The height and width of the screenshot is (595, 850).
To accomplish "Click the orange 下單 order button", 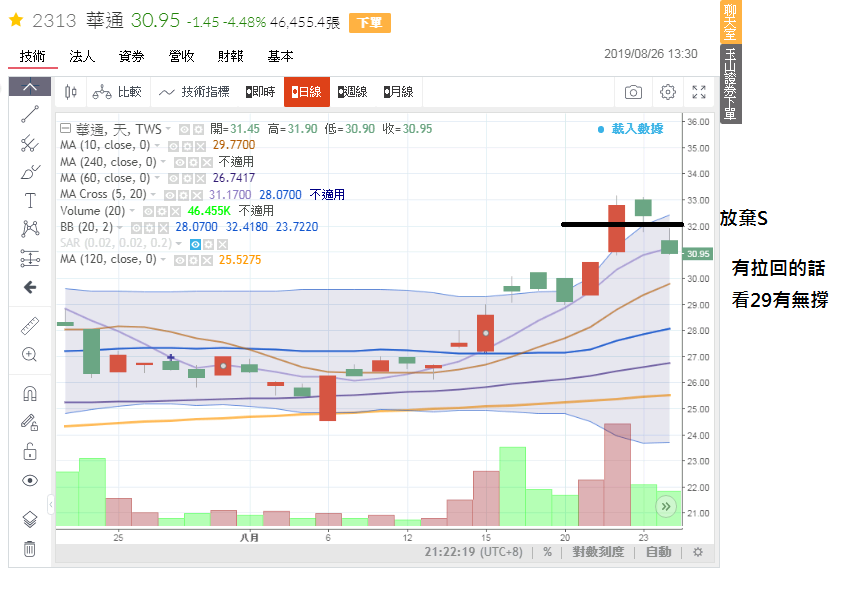I will tap(370, 23).
